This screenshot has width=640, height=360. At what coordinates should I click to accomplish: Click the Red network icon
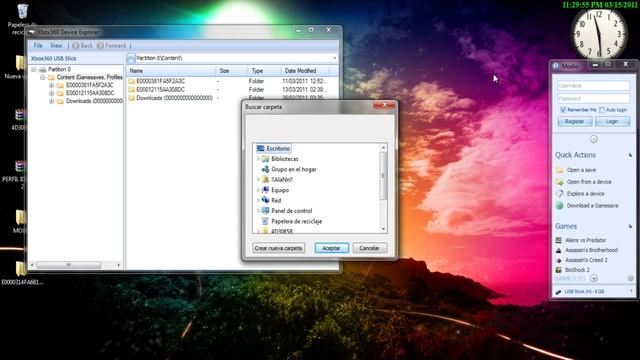(x=265, y=200)
